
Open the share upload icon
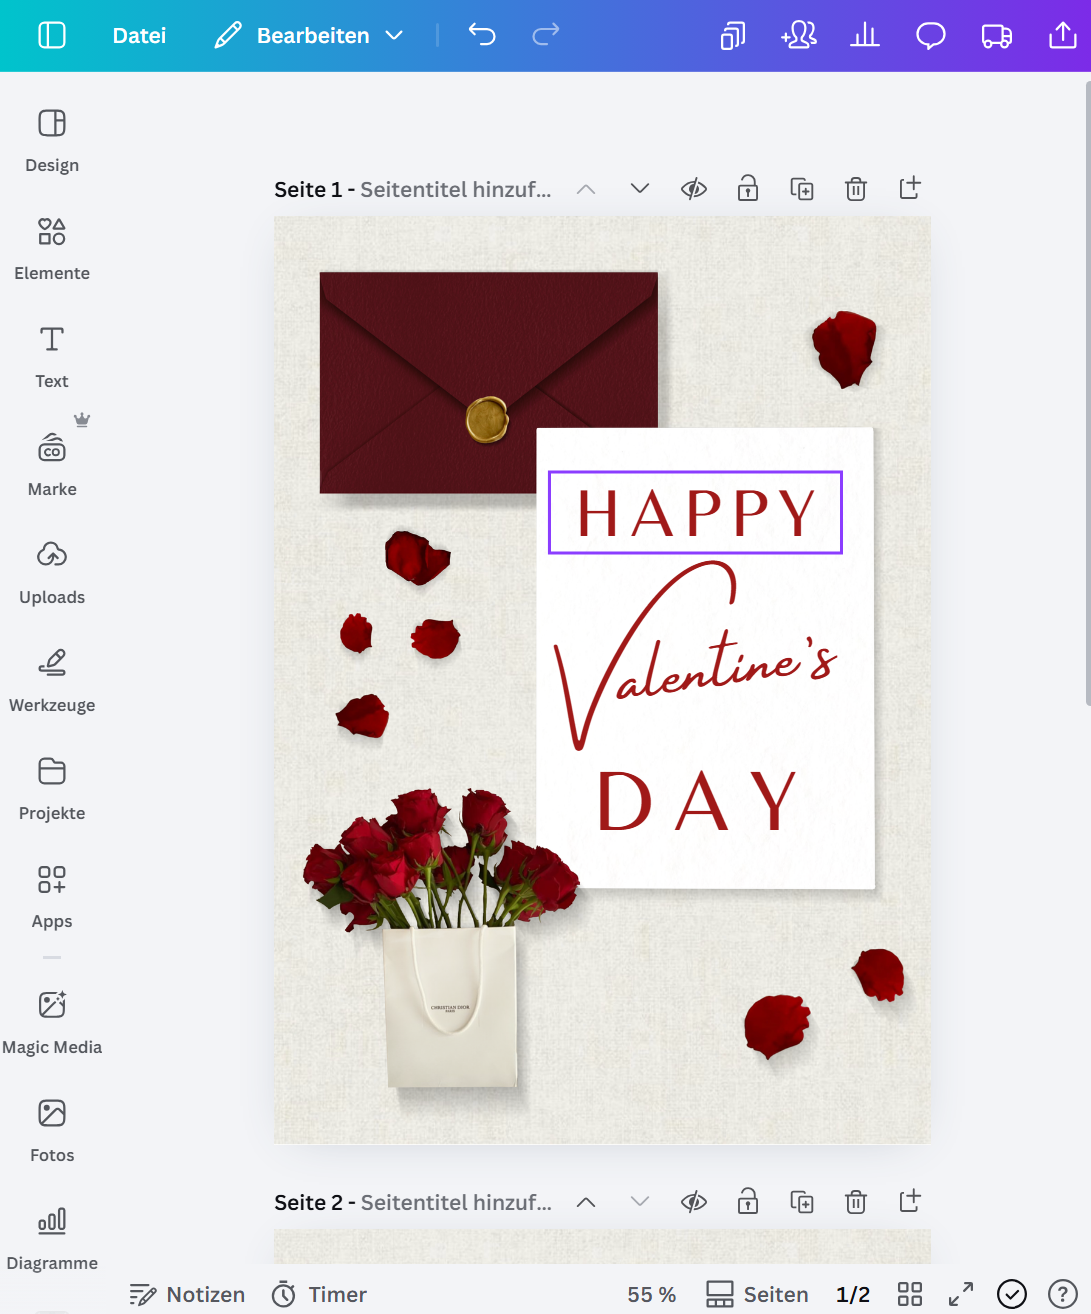1063,36
